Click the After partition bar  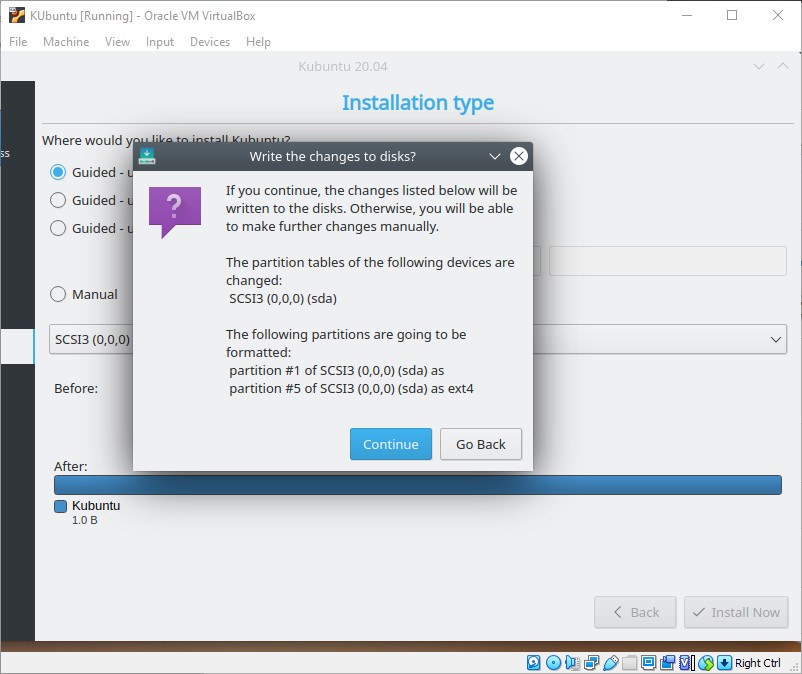[417, 485]
